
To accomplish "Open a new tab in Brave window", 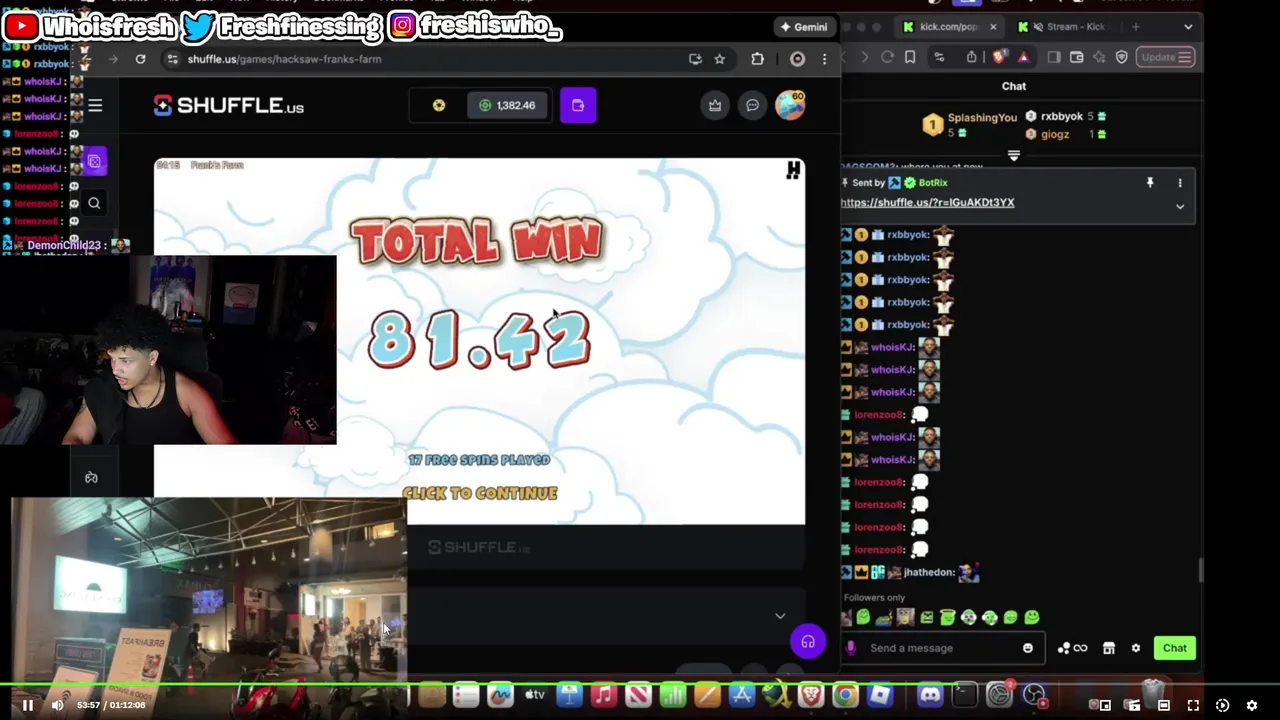I will pyautogui.click(x=1134, y=27).
